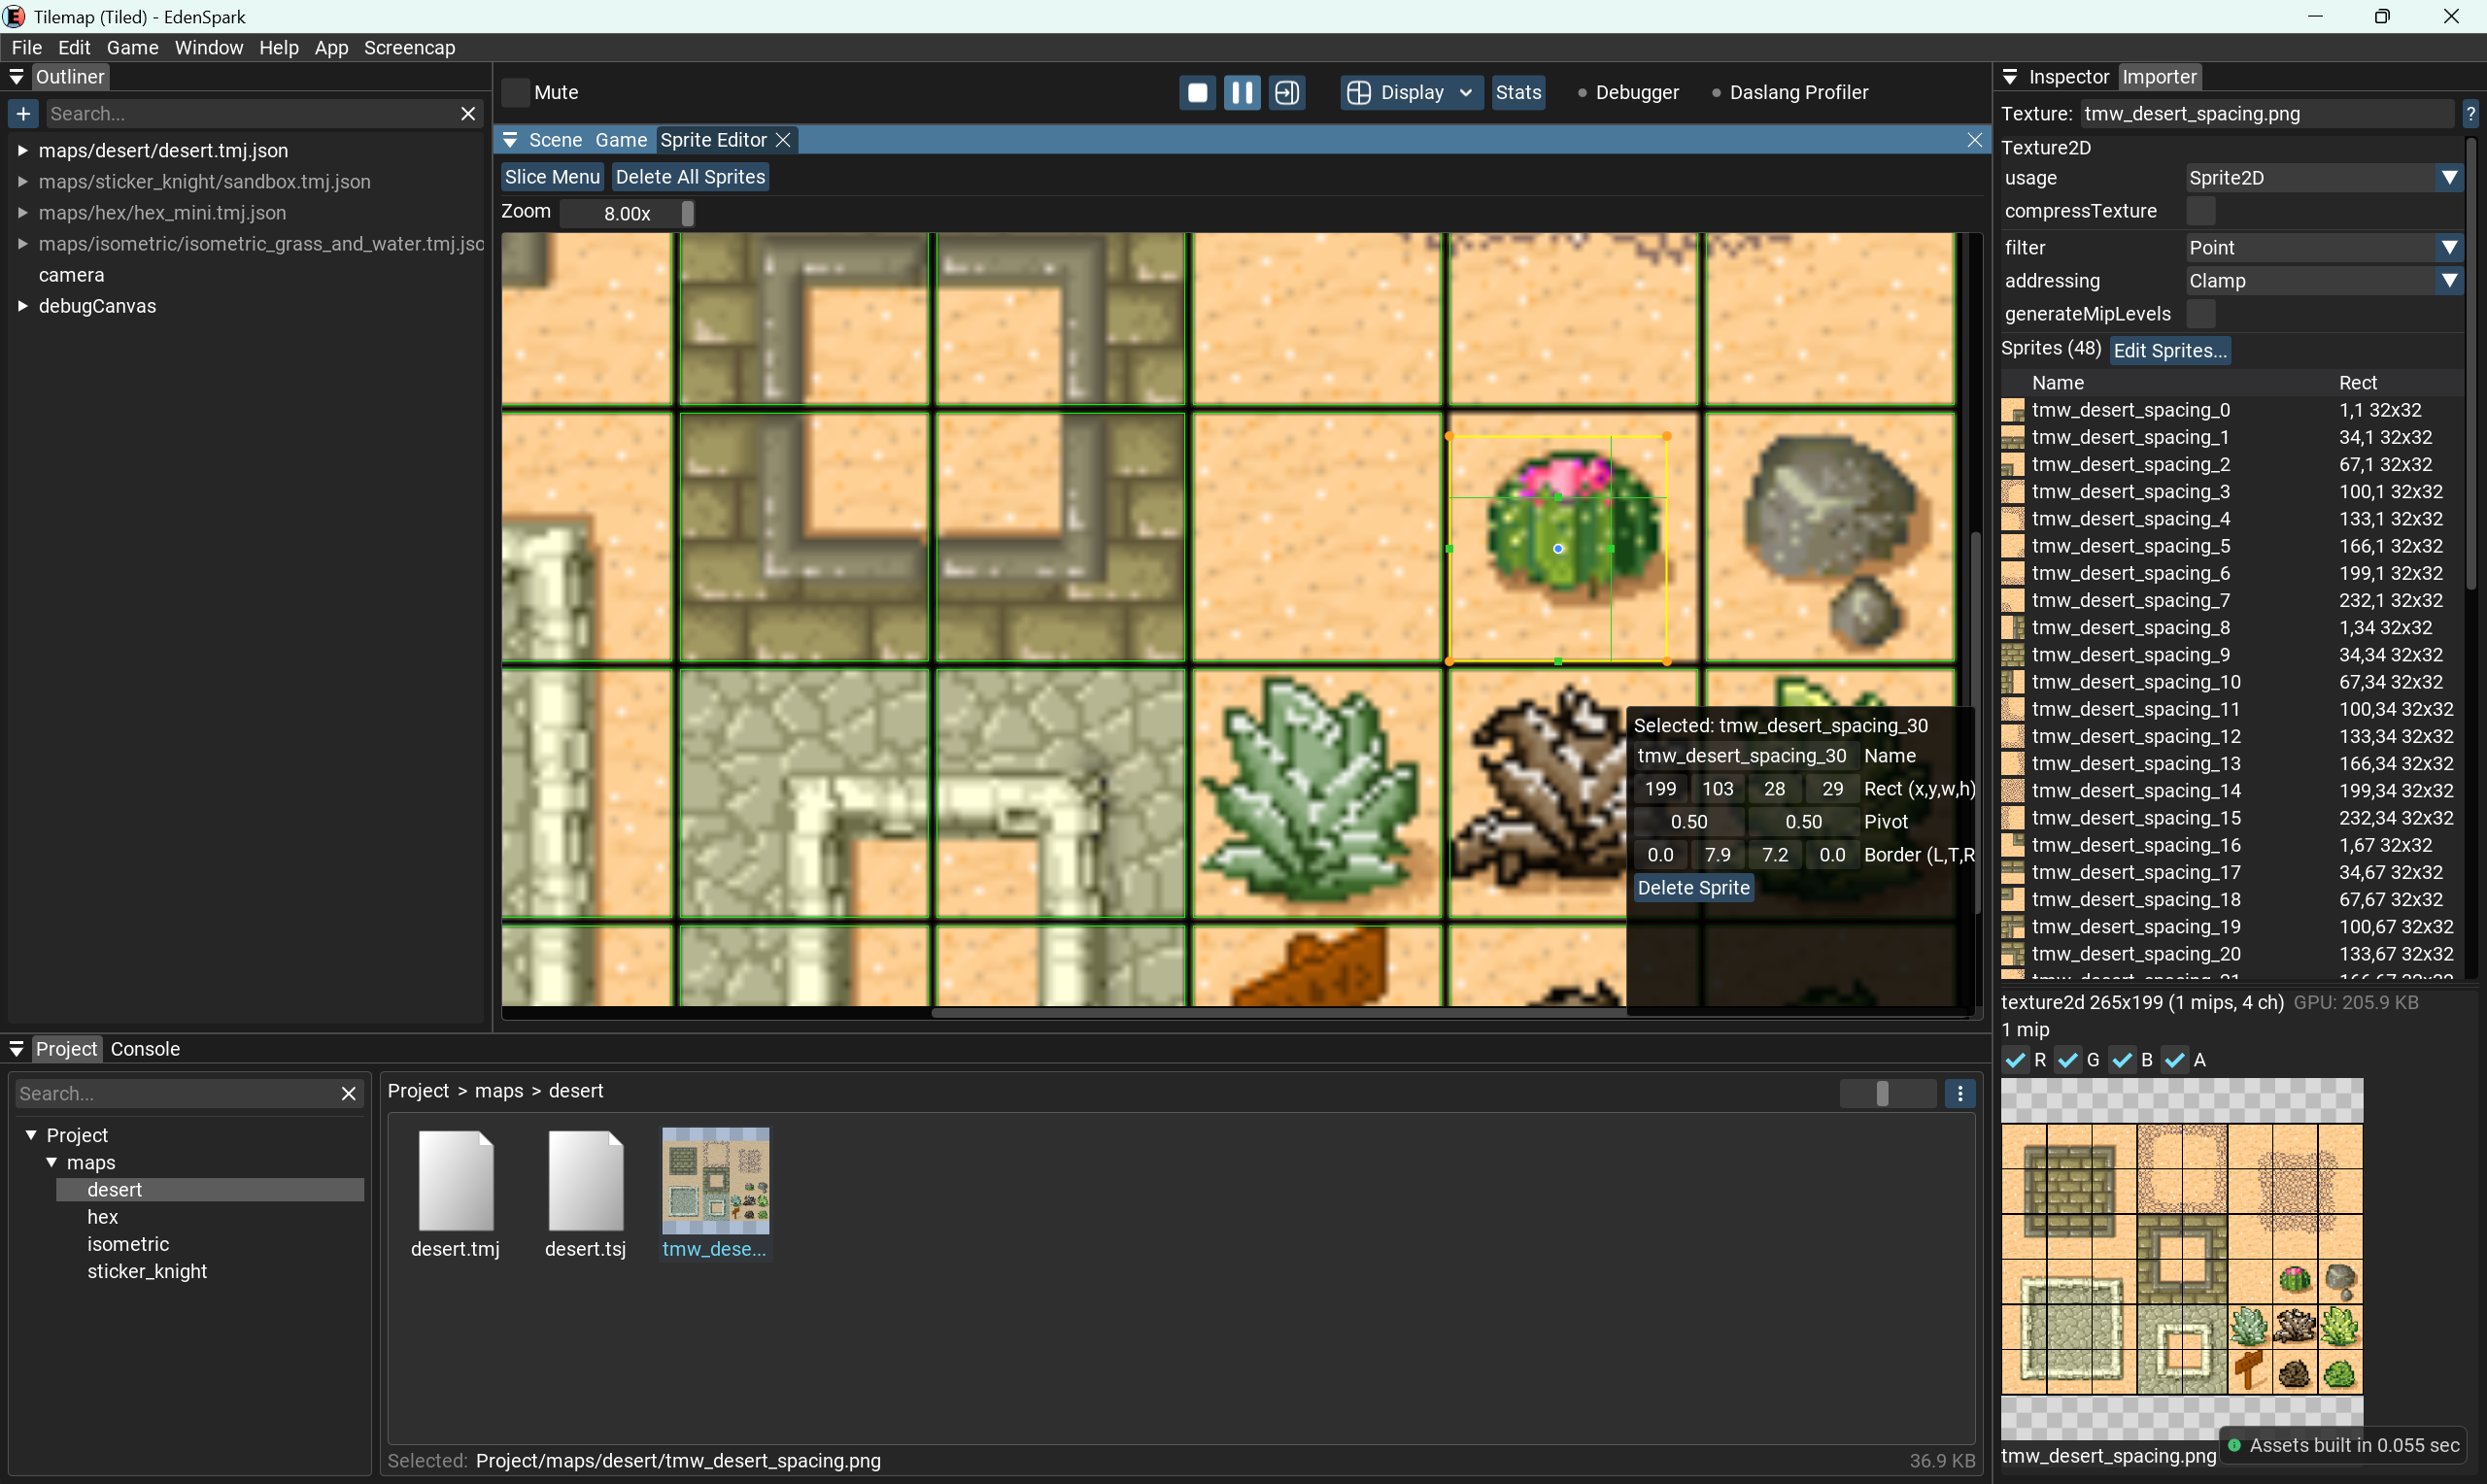Click the Stats button

pyautogui.click(x=1518, y=92)
